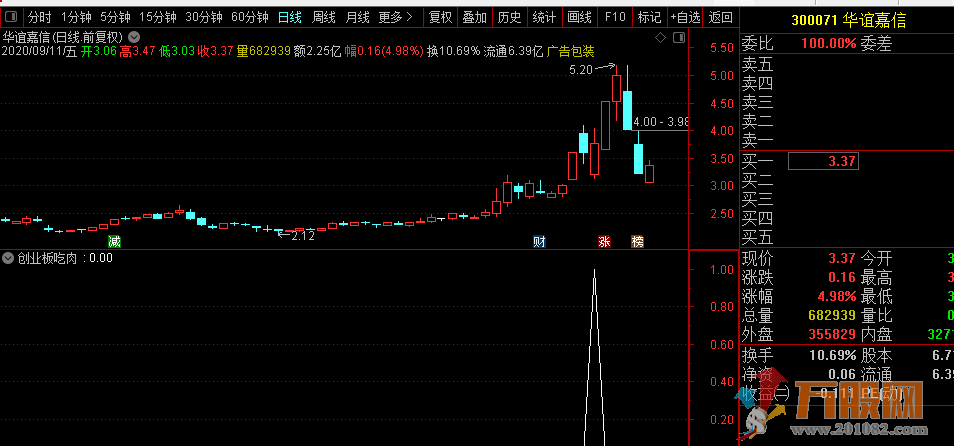Switch to 月线 monthly chart
Viewport: 954px width, 446px height.
(x=358, y=17)
